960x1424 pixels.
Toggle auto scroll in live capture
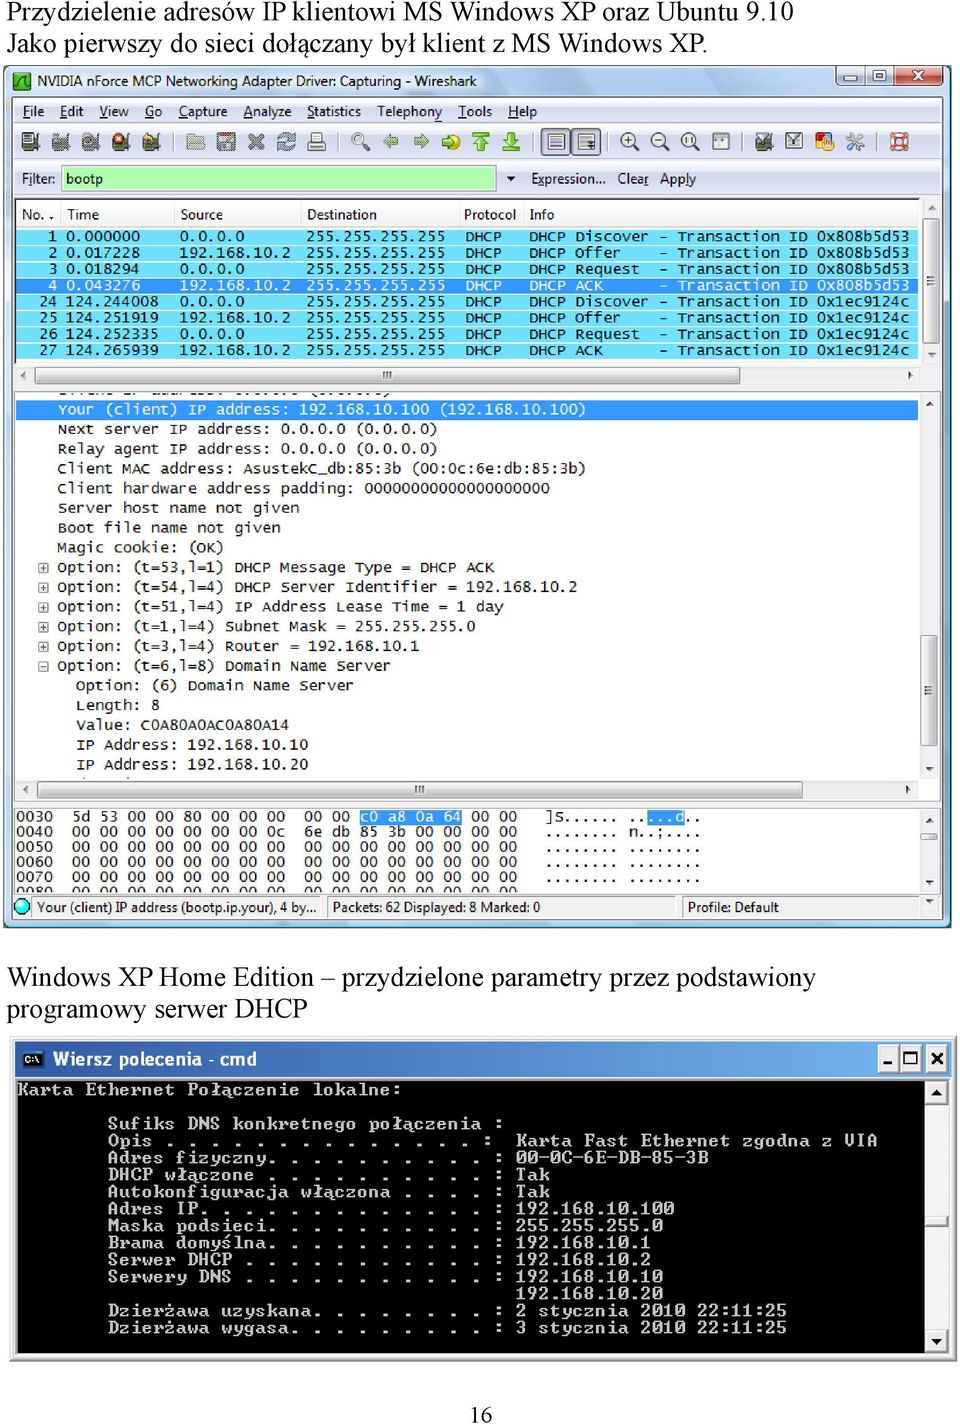point(587,142)
